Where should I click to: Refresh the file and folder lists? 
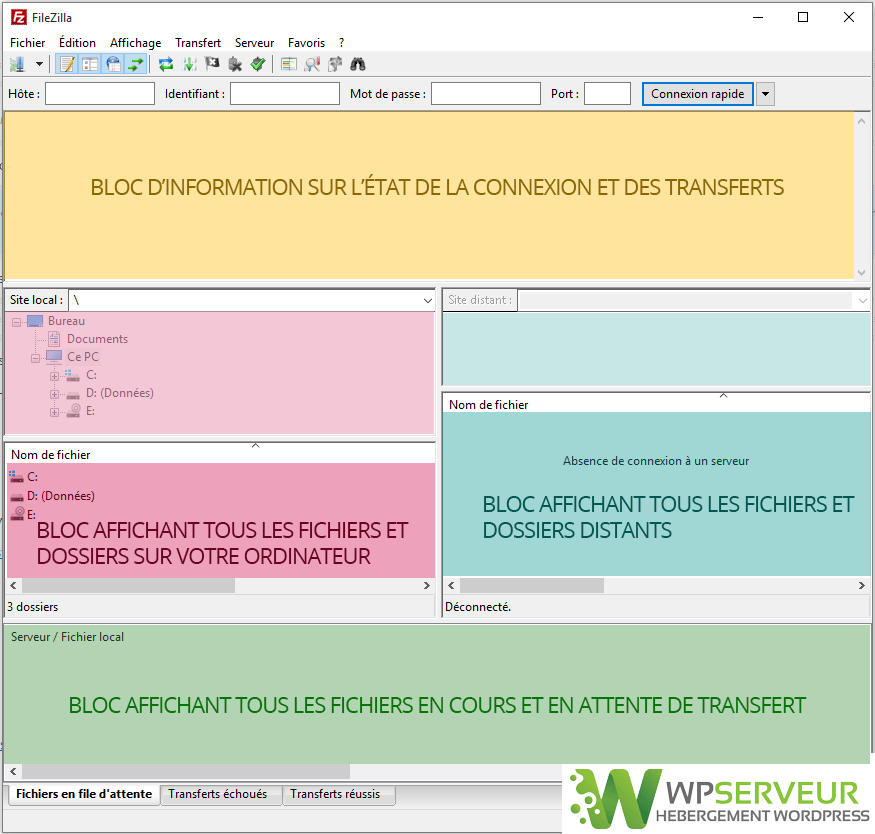point(166,64)
